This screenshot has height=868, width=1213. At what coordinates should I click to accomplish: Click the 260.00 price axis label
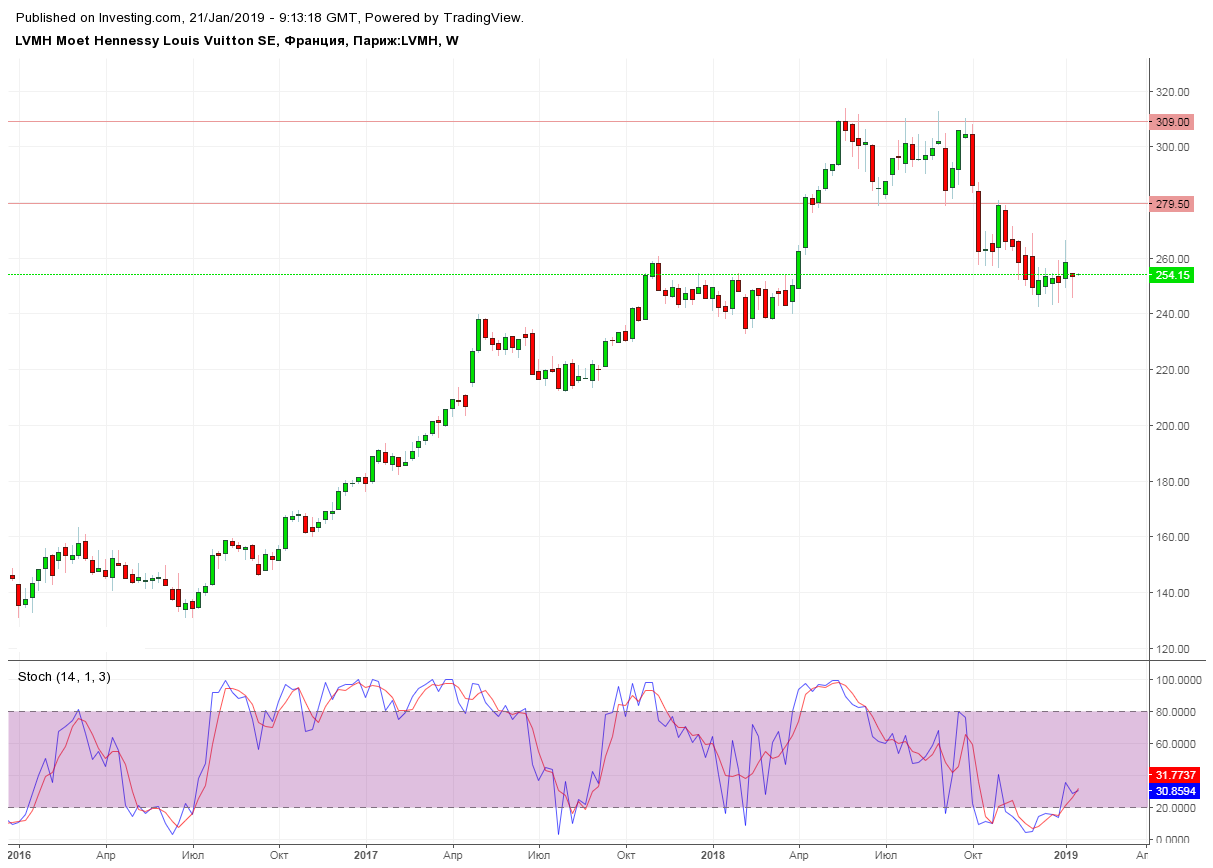(x=1172, y=258)
